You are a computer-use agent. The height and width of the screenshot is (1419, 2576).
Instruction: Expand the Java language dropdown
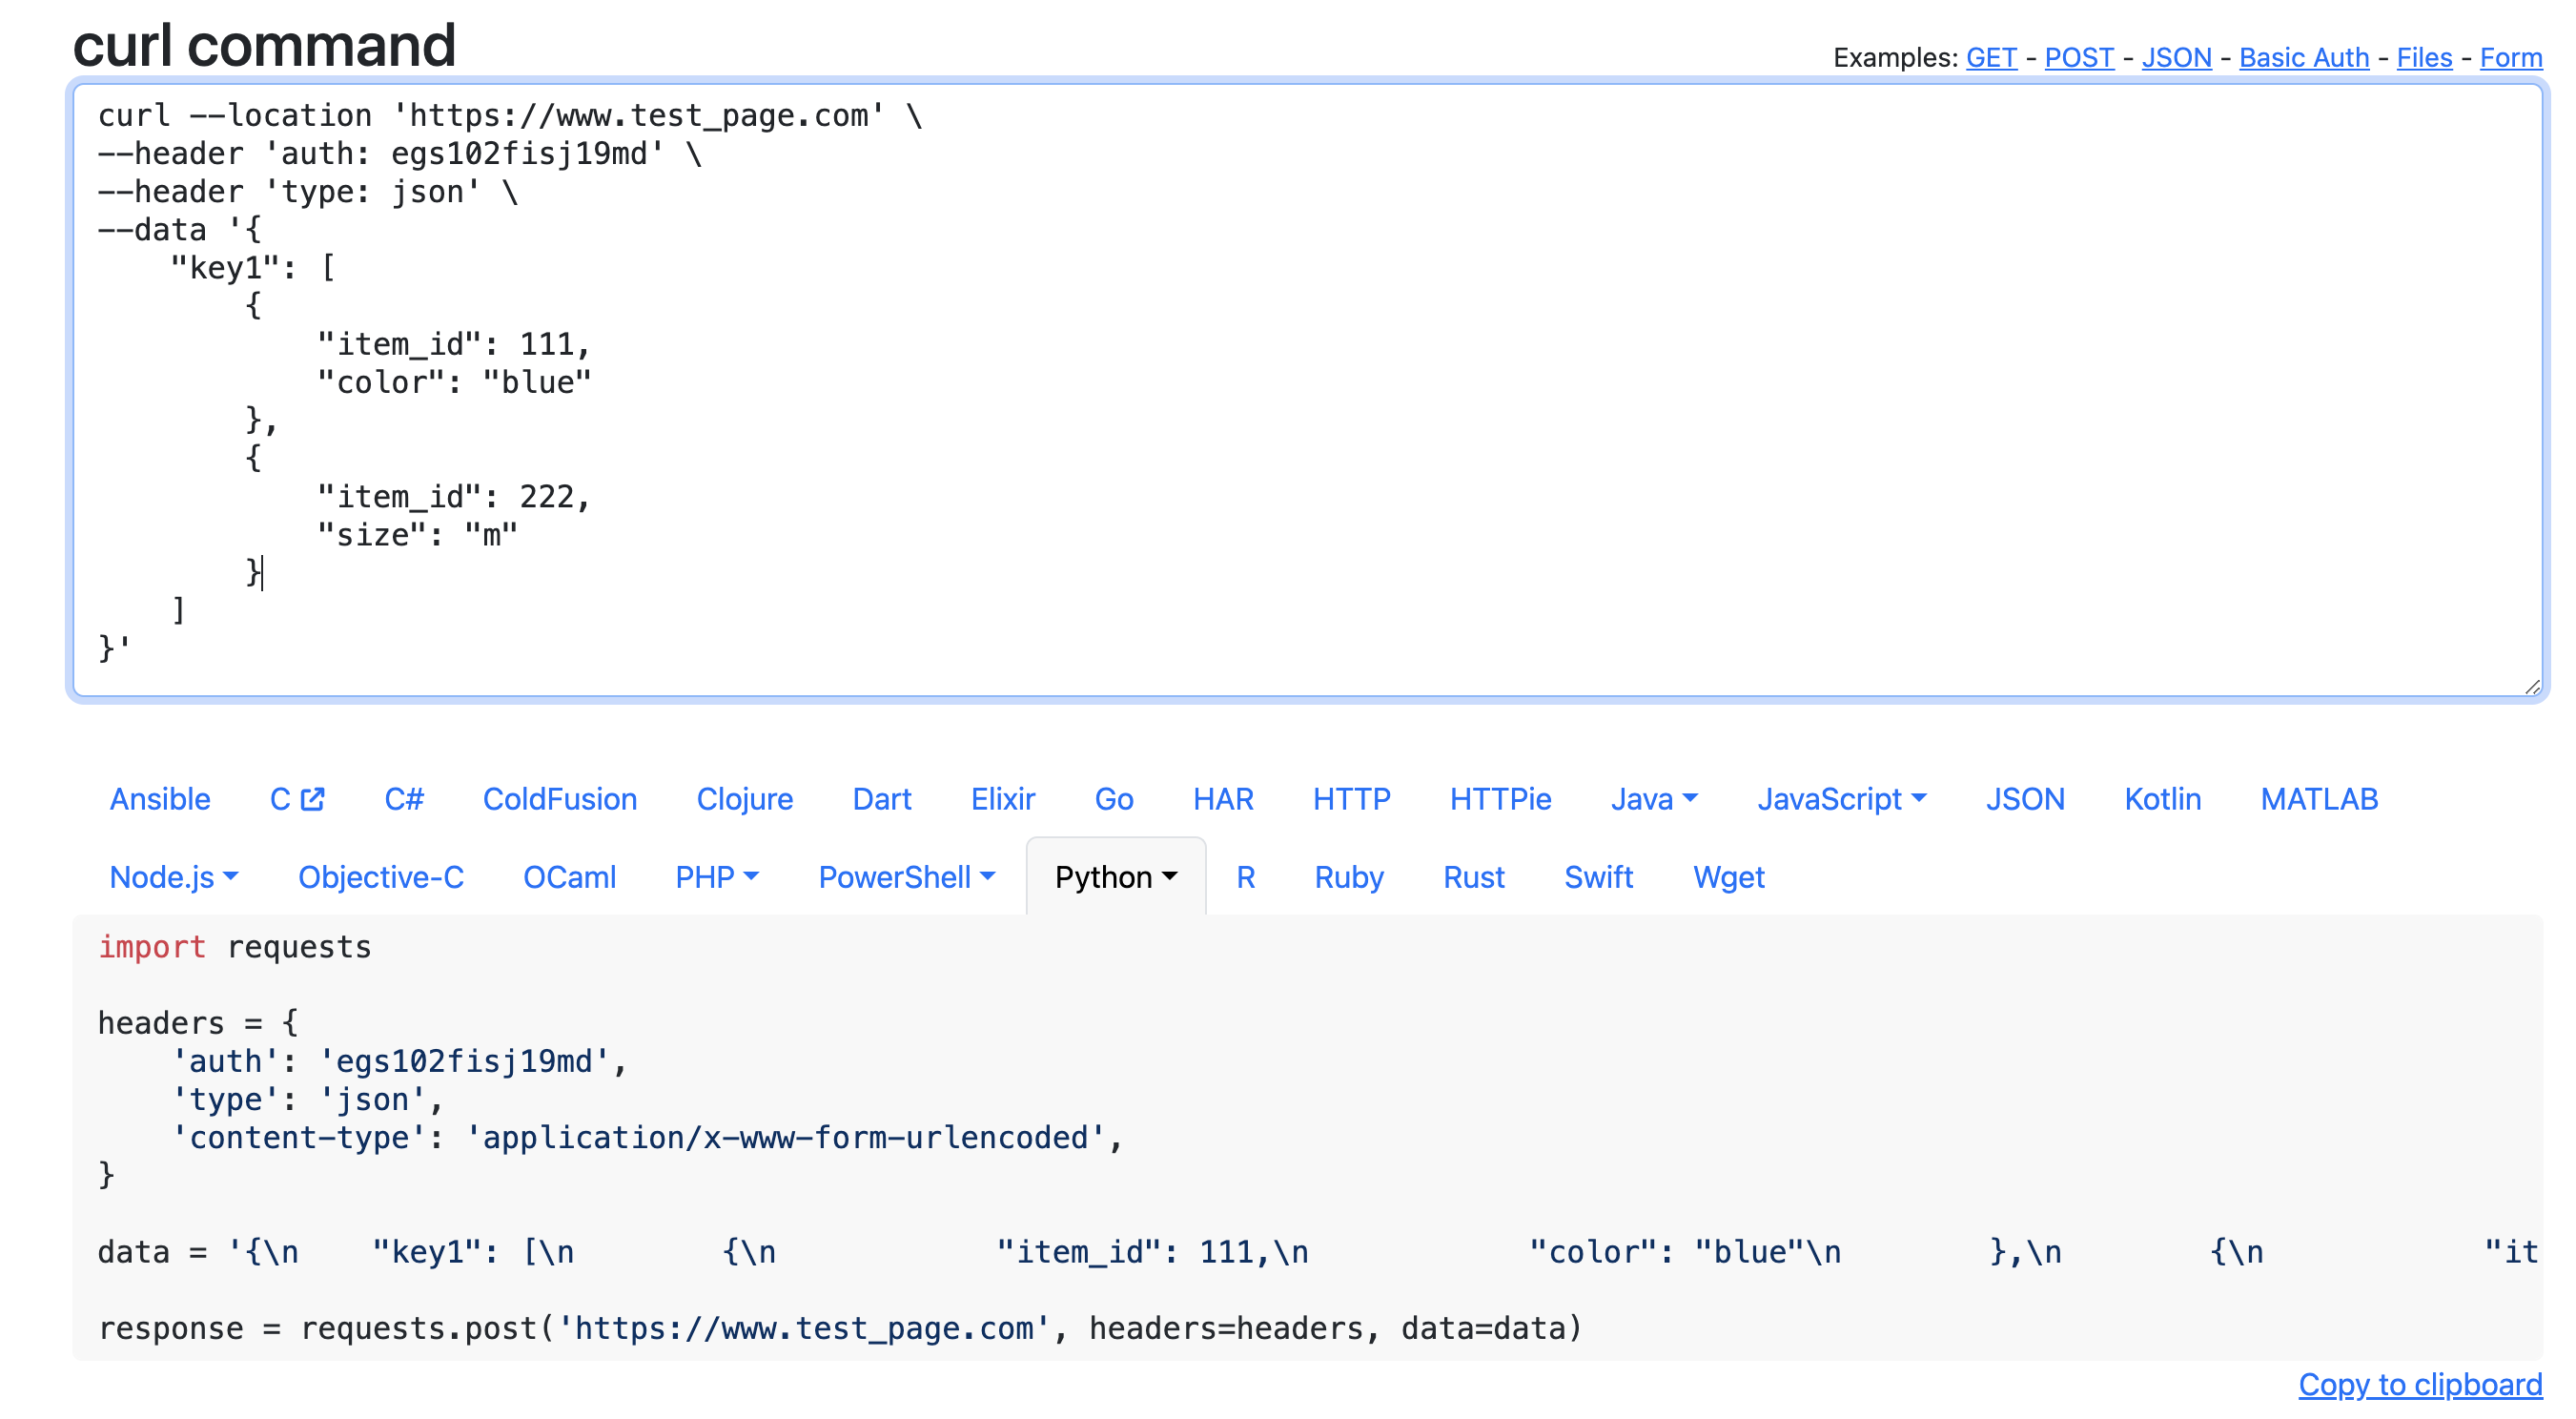[1653, 799]
